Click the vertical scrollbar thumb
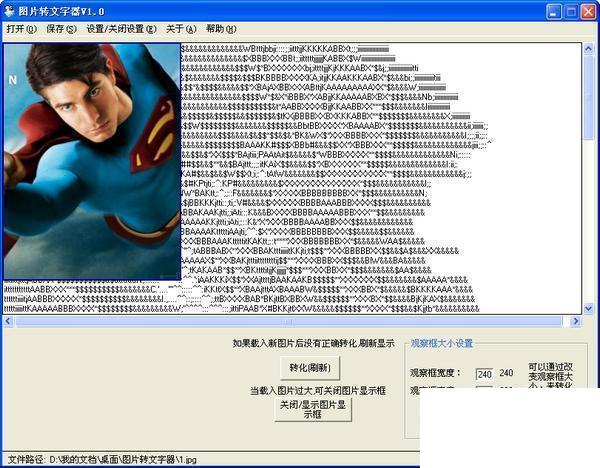This screenshot has width=600, height=468. tap(589, 96)
